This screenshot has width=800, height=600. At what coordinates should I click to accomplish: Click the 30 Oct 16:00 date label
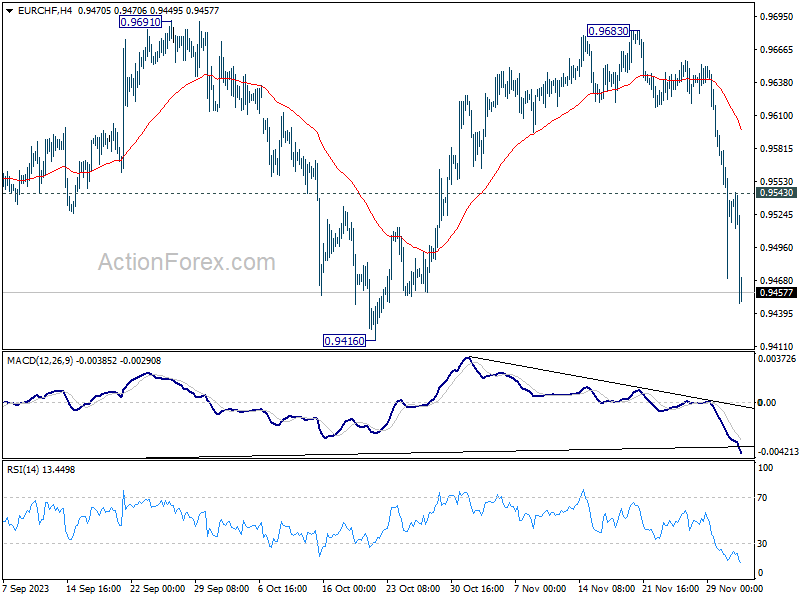click(477, 589)
